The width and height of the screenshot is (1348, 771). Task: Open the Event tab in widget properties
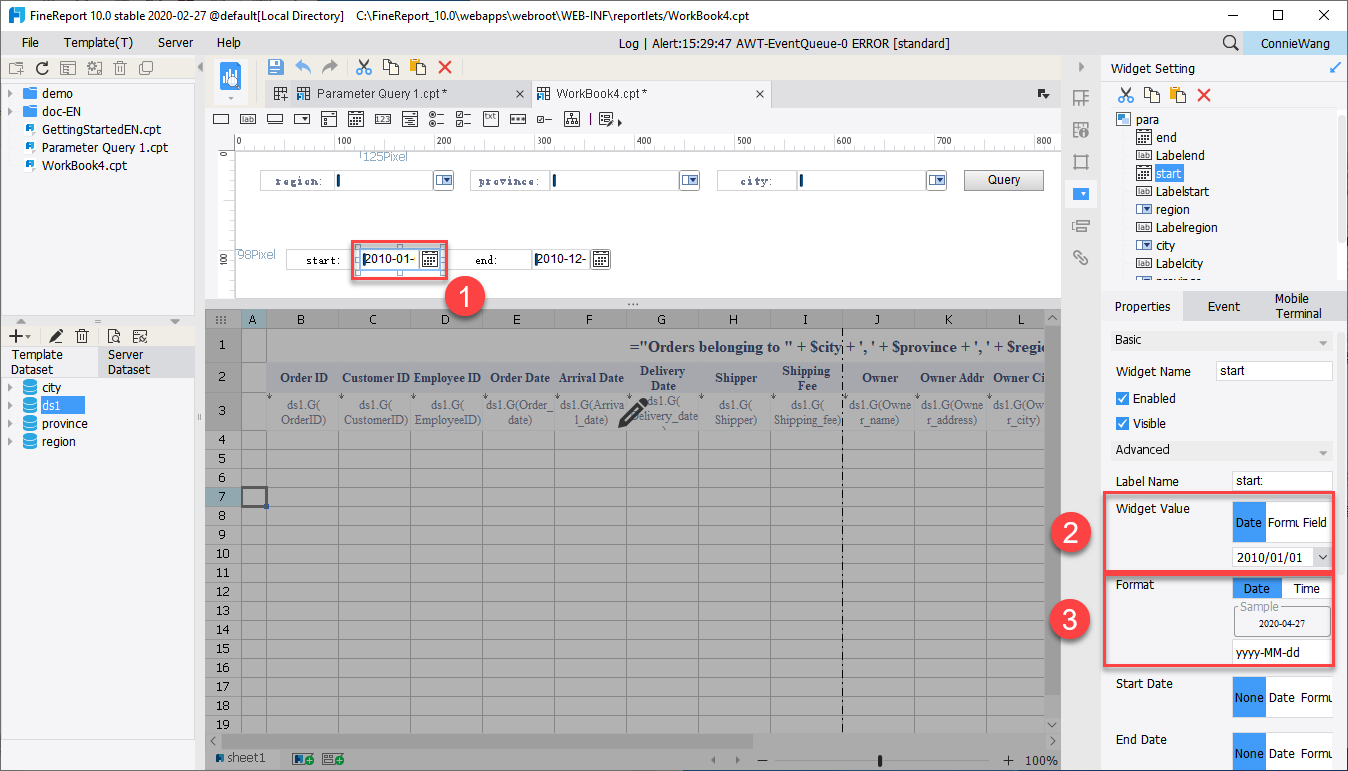point(1223,306)
